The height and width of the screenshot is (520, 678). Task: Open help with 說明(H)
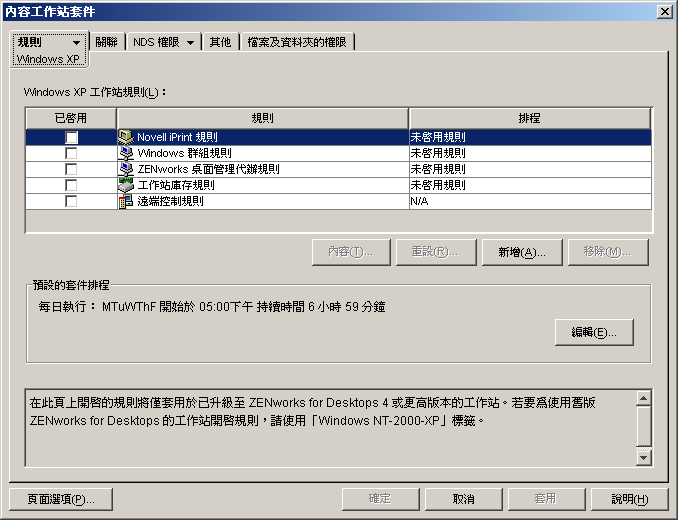coord(630,500)
